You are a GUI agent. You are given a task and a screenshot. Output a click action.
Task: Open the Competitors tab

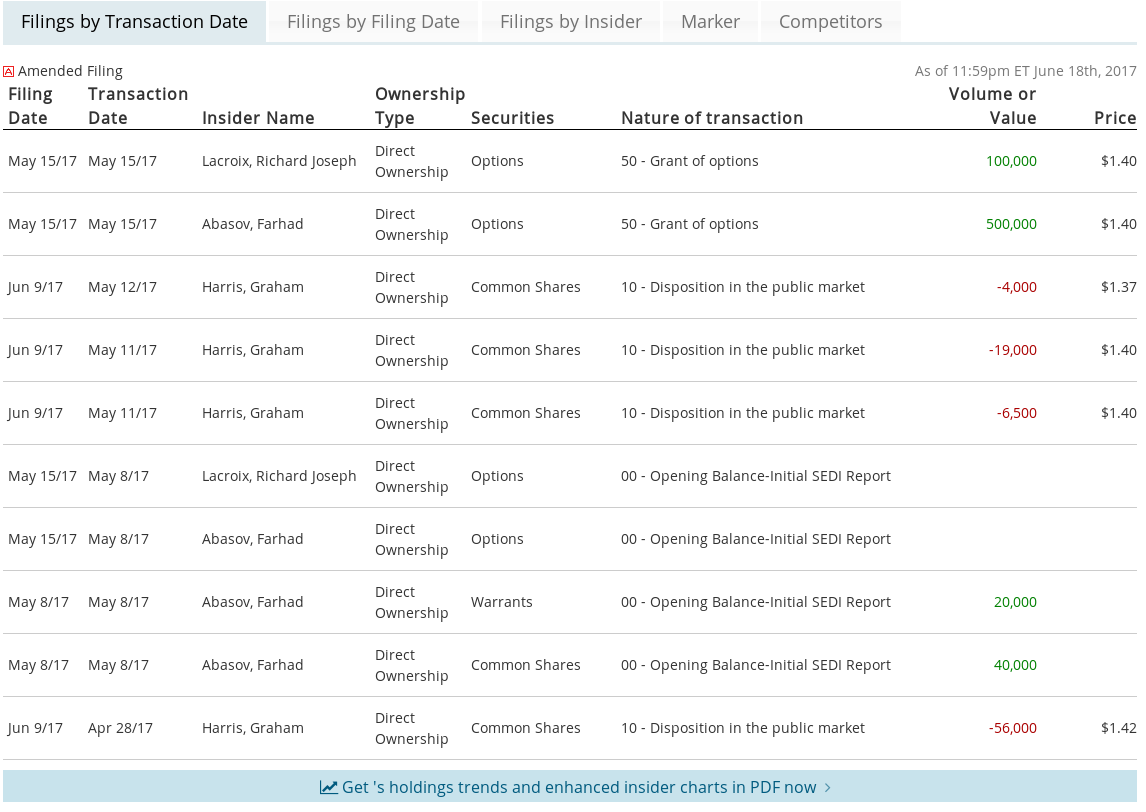[x=830, y=22]
